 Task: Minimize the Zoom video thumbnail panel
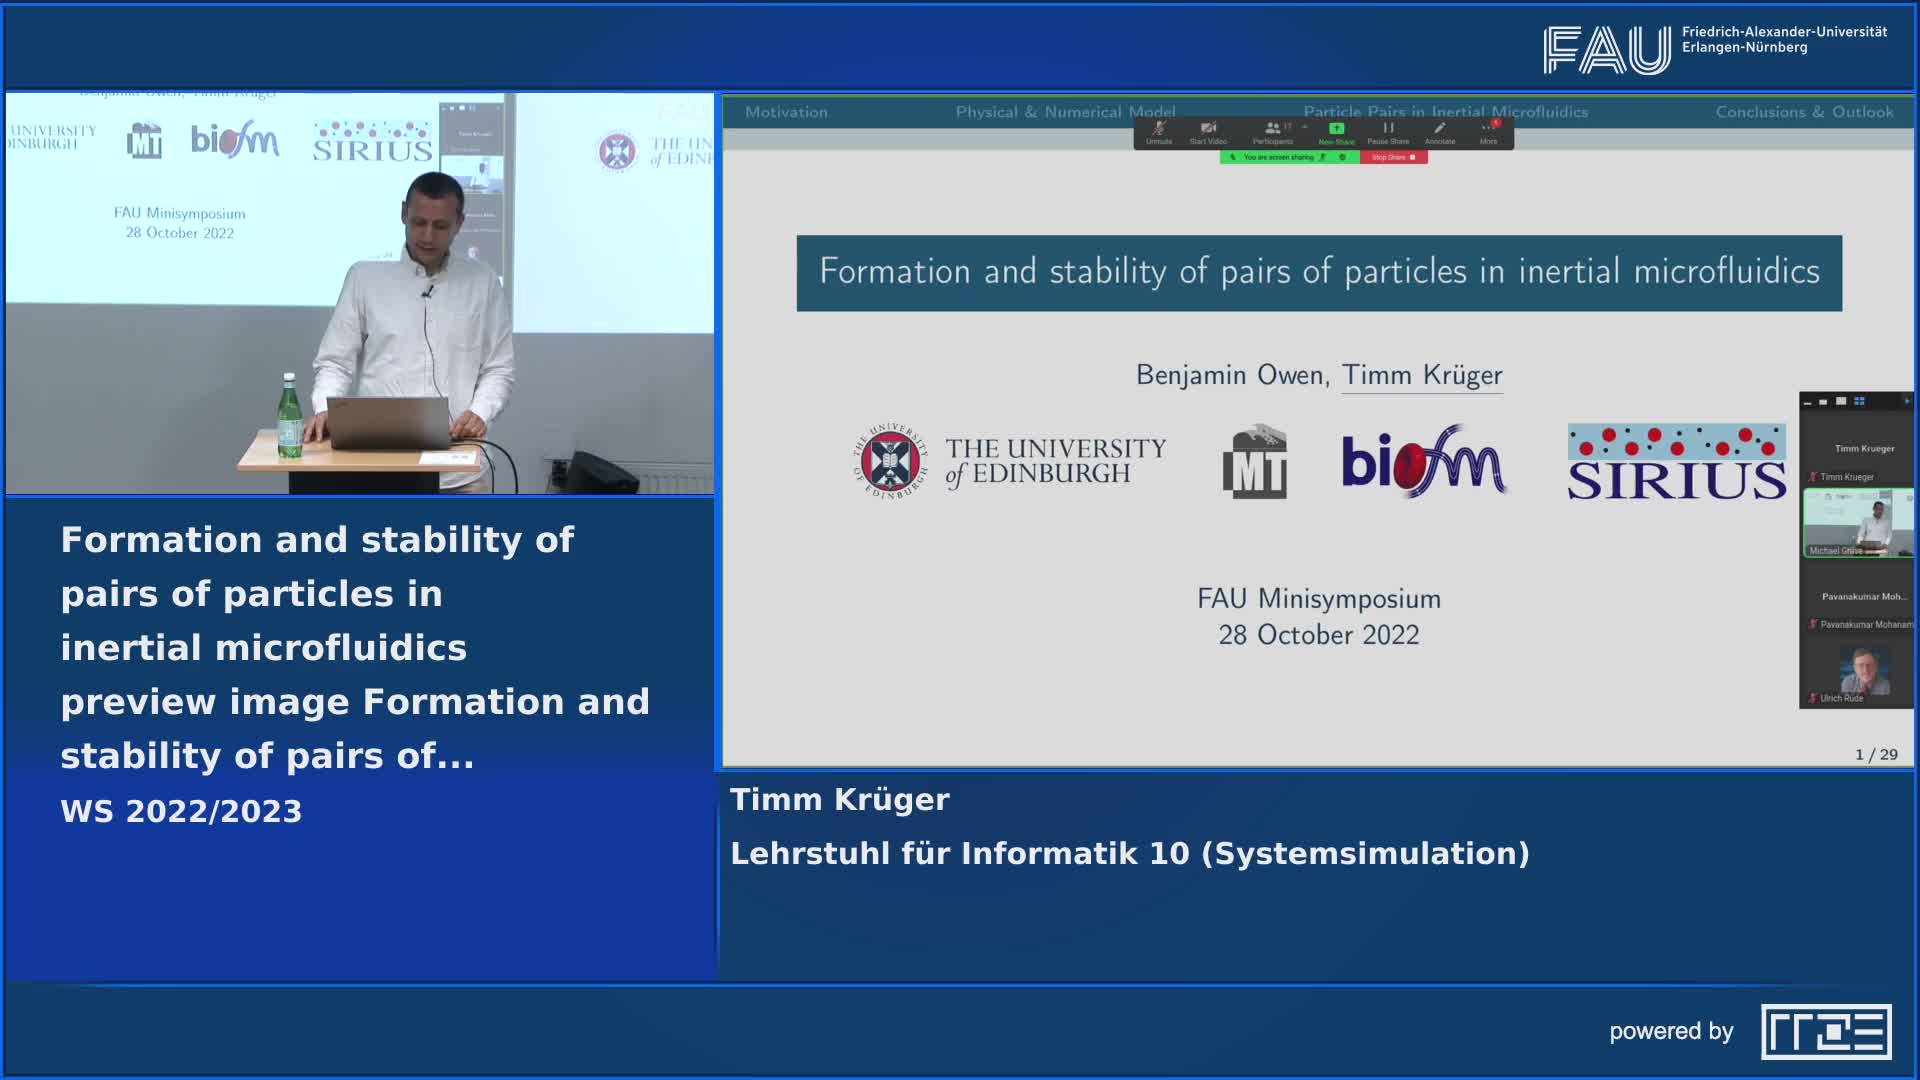(x=1808, y=403)
